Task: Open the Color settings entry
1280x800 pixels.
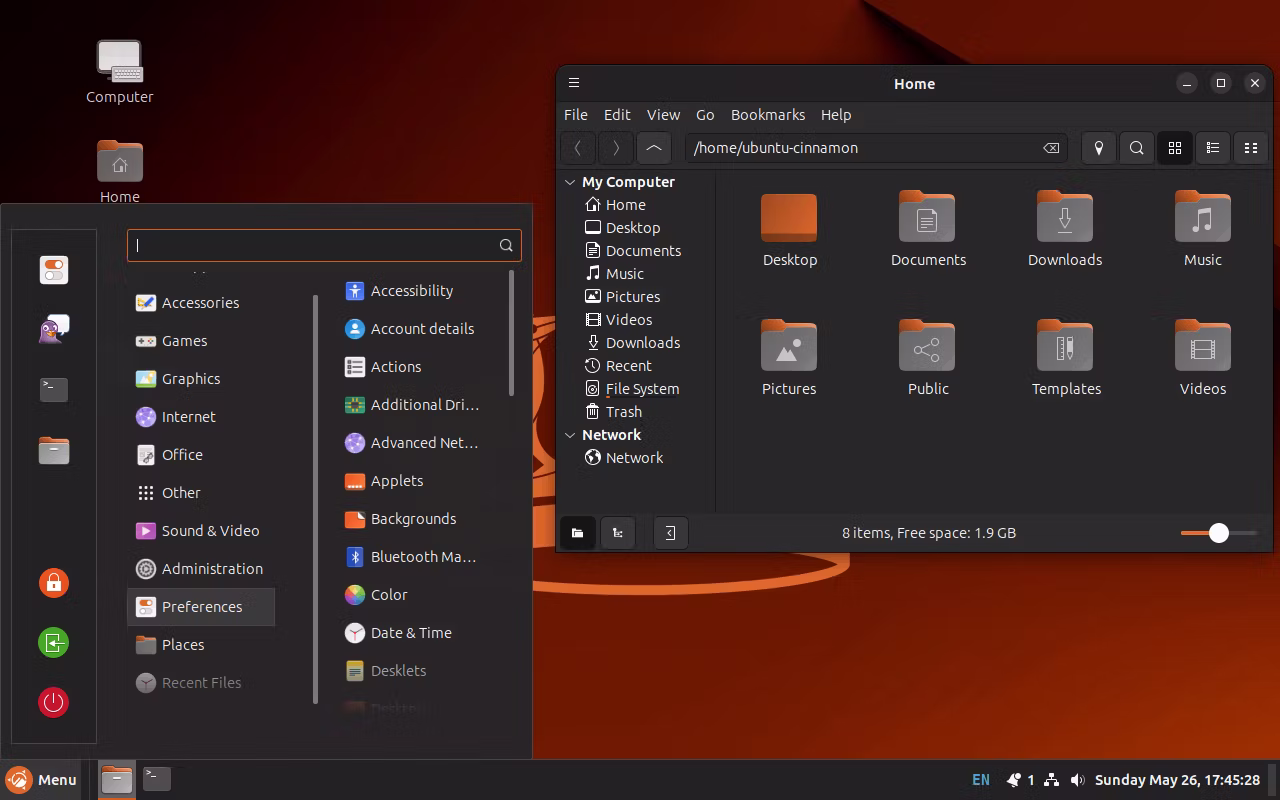Action: tap(412, 595)
